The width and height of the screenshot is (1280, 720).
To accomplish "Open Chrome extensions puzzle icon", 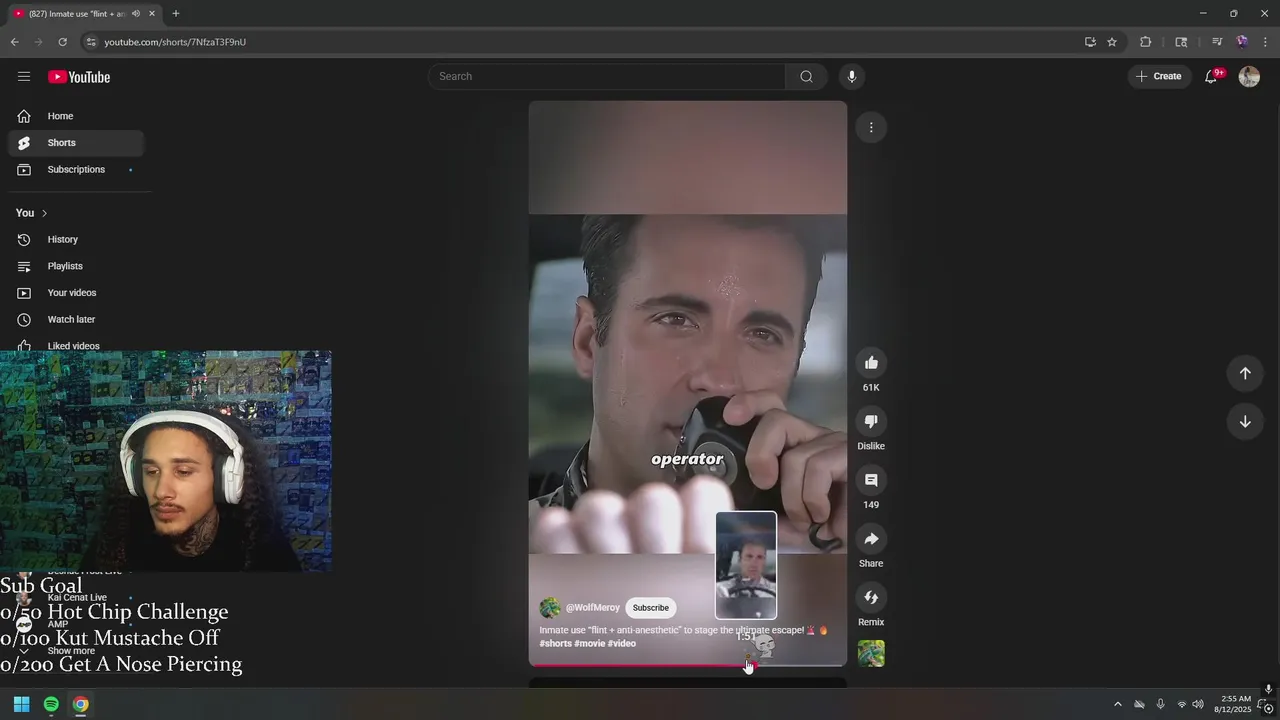I will point(1146,42).
